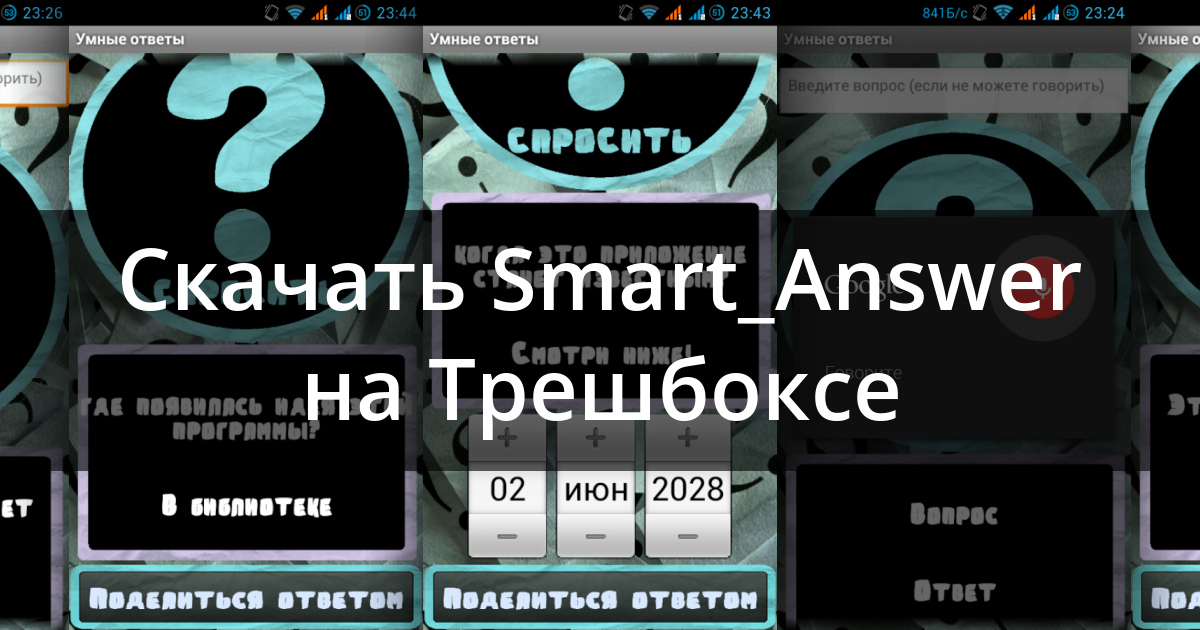This screenshot has height=630, width=1200.
Task: Decrease the month июн with minus
Action: point(595,536)
